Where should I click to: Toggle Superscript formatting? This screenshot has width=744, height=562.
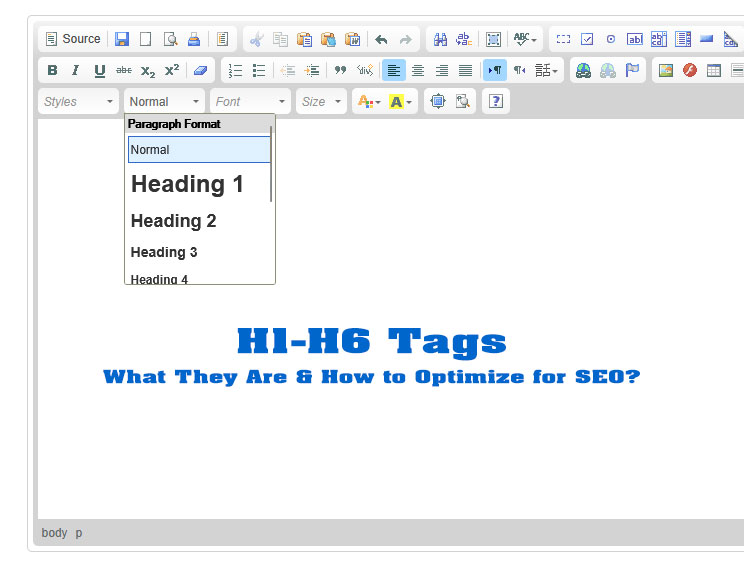coord(172,70)
